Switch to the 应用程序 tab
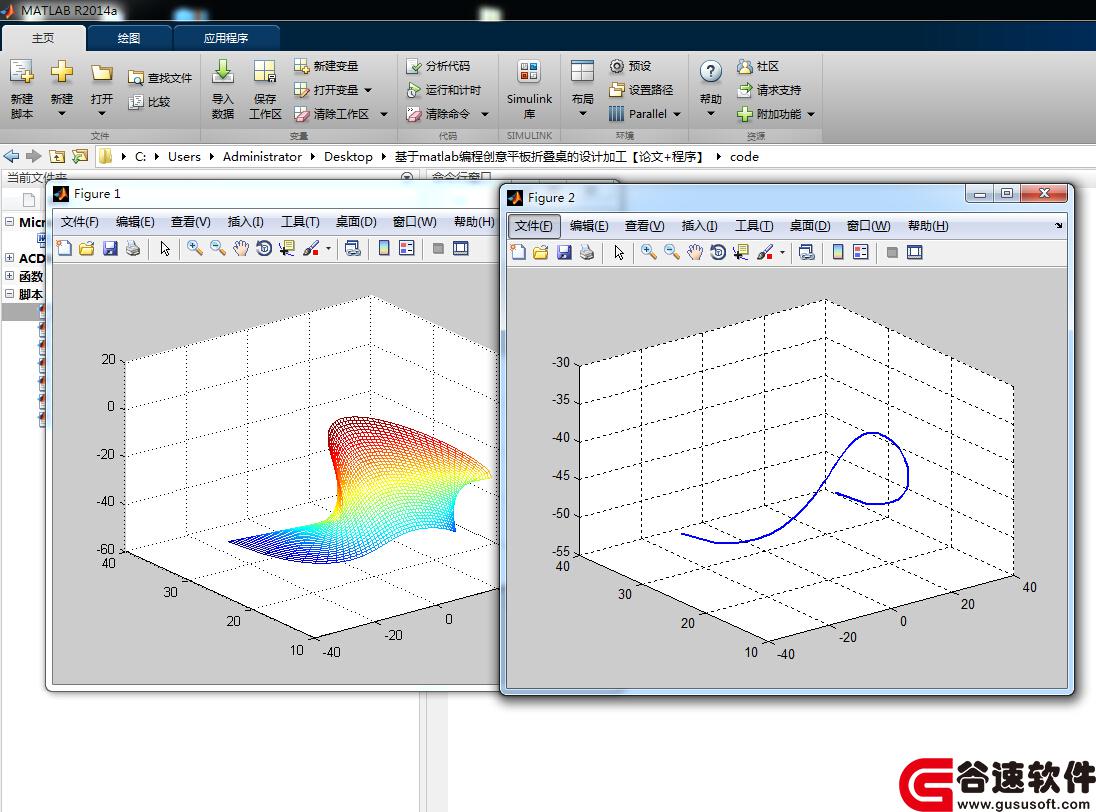Image resolution: width=1096 pixels, height=812 pixels. tap(226, 38)
